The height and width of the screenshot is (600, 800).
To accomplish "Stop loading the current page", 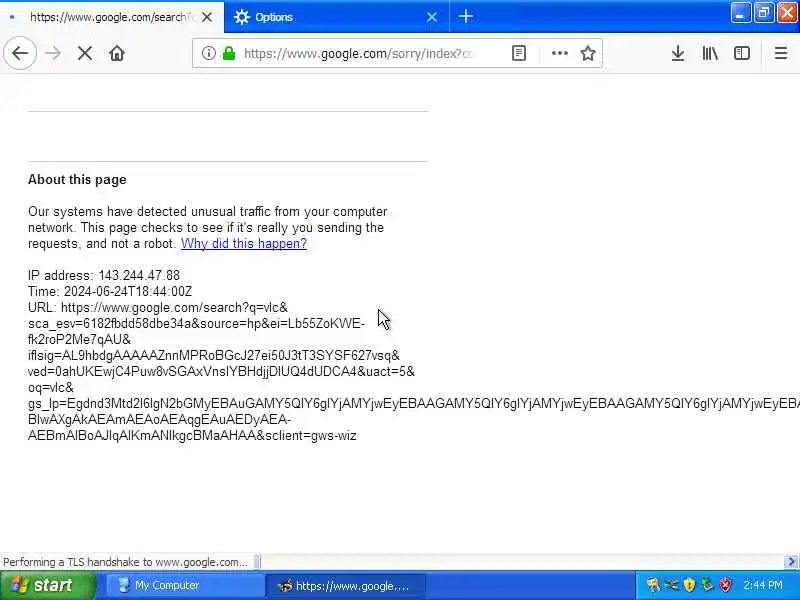I will 85,53.
